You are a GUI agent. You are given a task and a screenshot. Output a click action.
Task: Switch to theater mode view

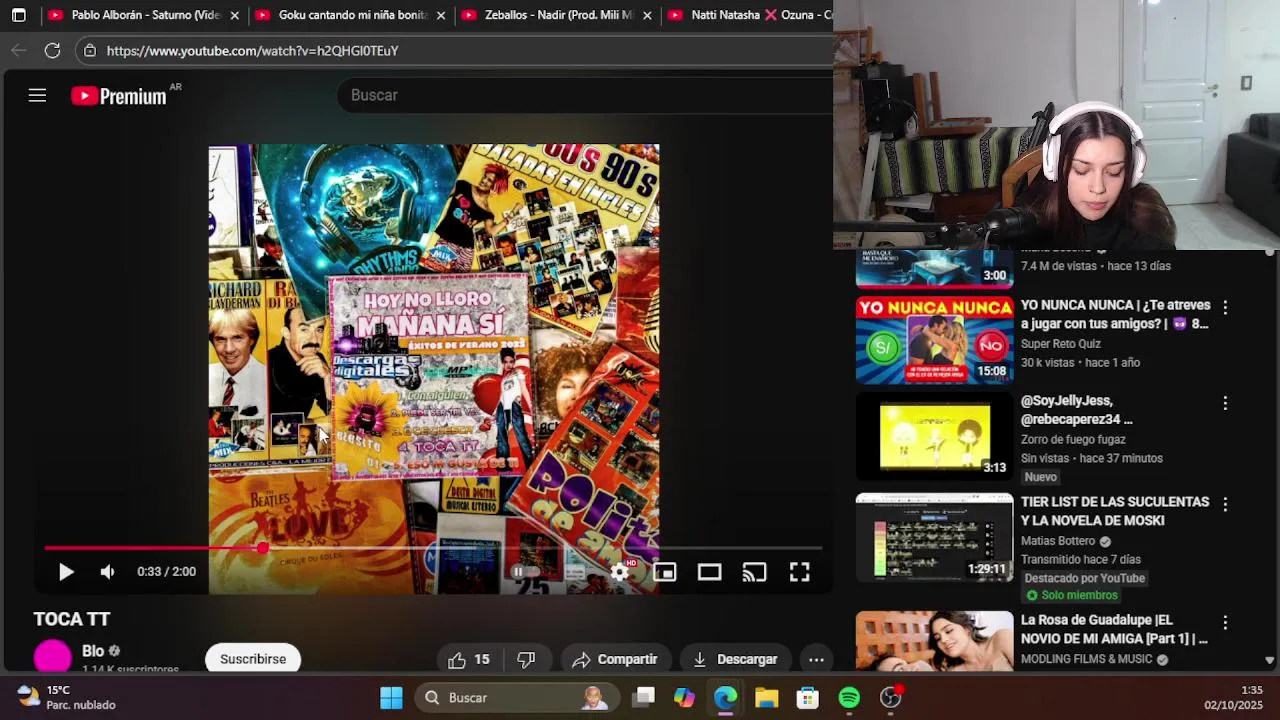[710, 572]
